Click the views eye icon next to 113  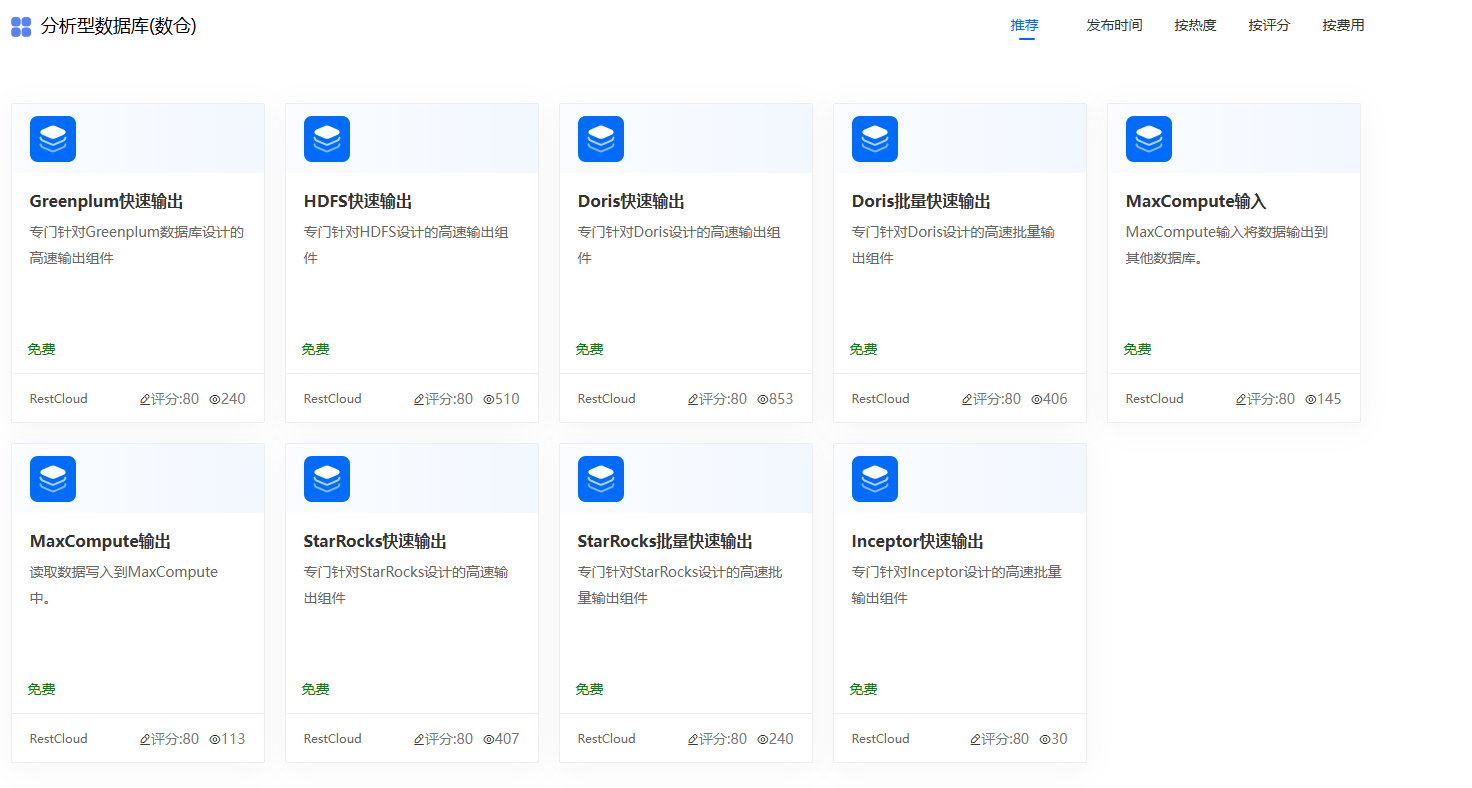[x=214, y=739]
